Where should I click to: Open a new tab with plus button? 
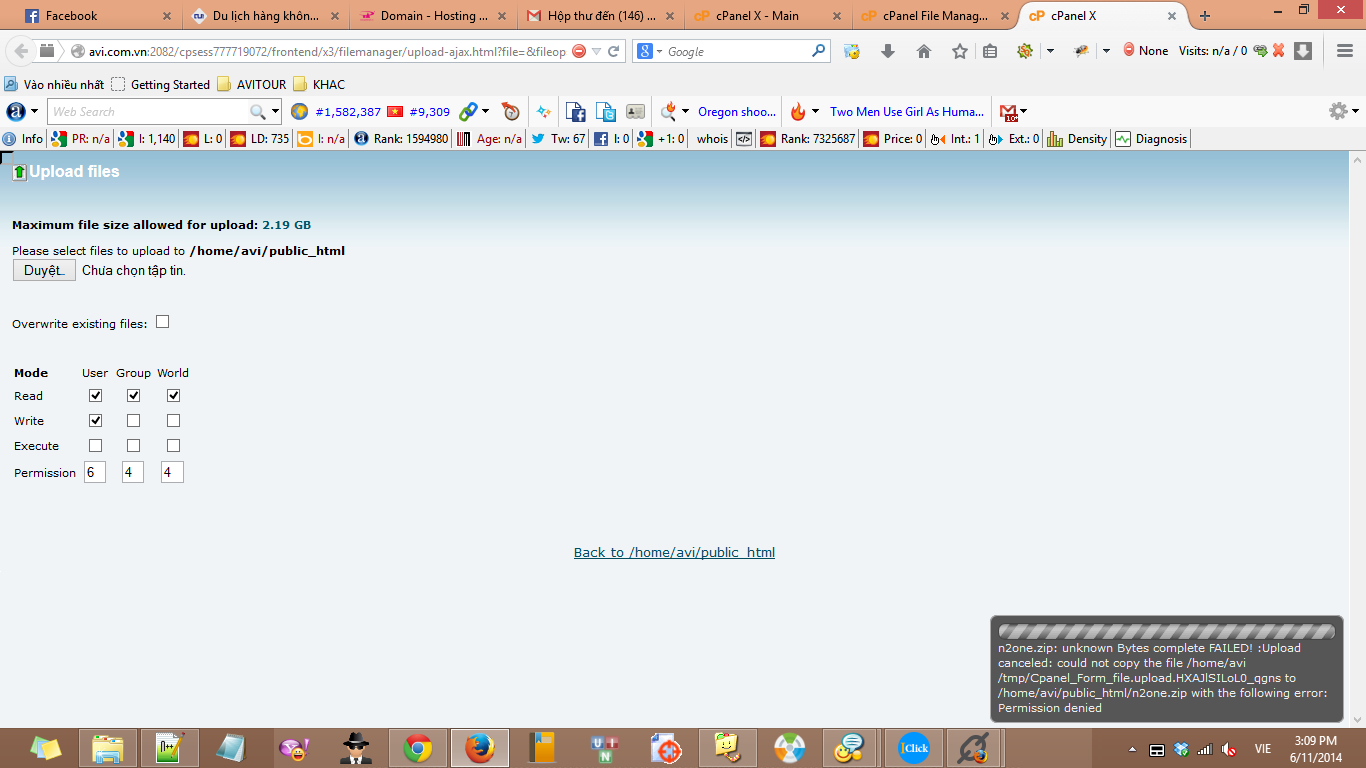coord(1205,16)
